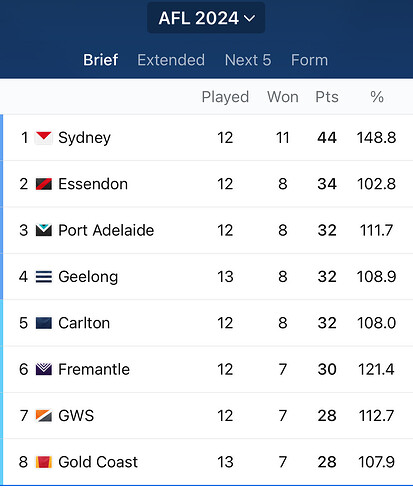The width and height of the screenshot is (413, 500).
Task: Sort by the percentage column header
Action: point(377,97)
